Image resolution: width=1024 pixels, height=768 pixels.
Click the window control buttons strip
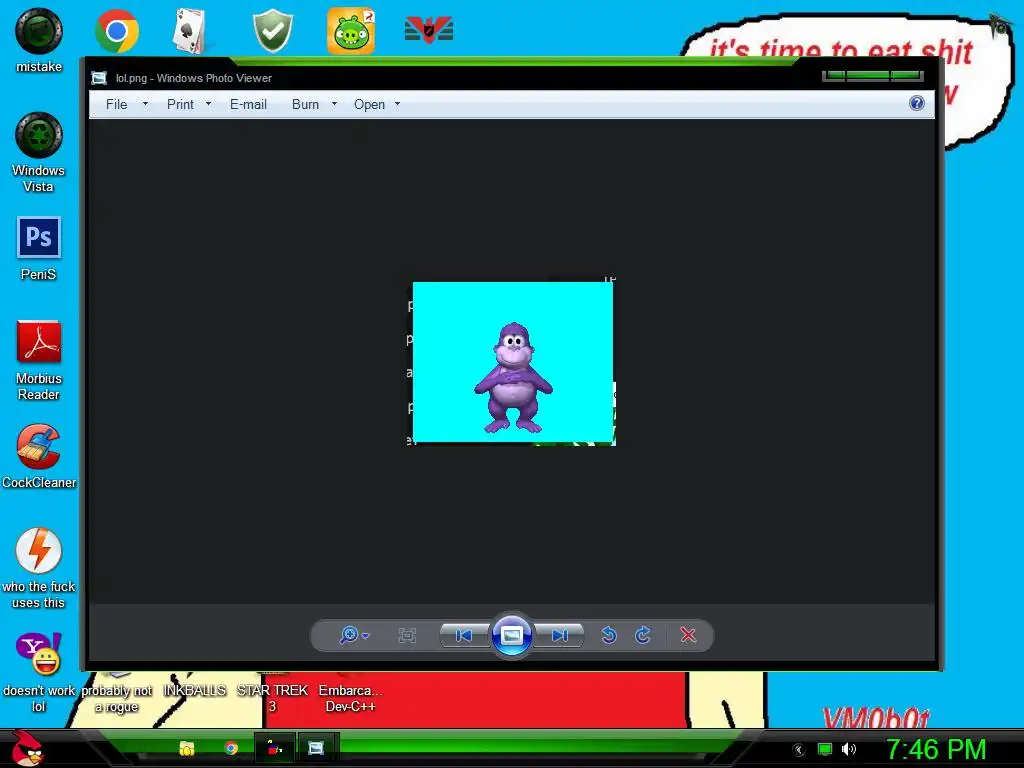click(x=872, y=76)
